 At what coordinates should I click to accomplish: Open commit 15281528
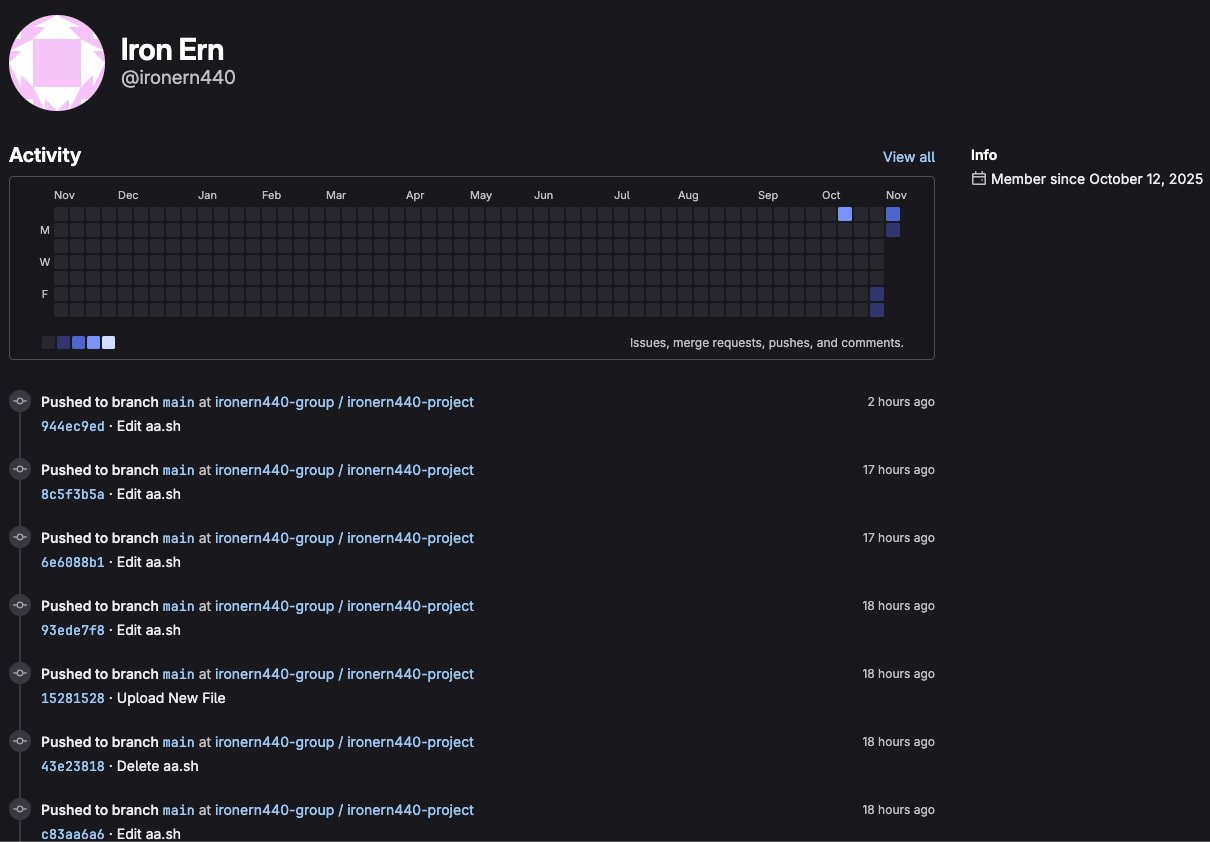pos(72,698)
